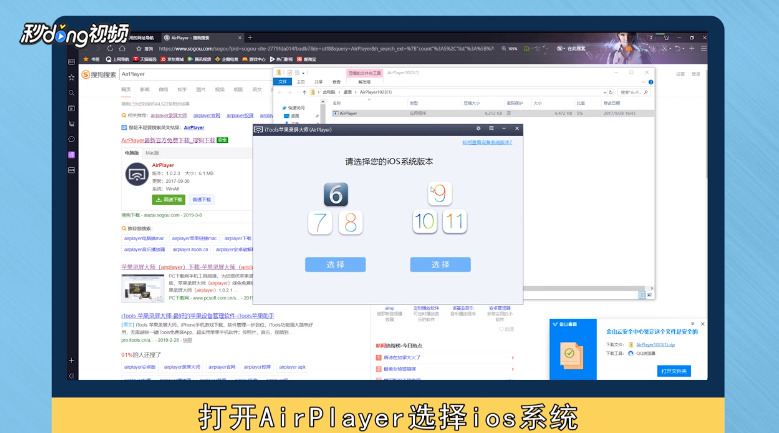Click the AirPlayer app thumbnail in search result
This screenshot has width=779, height=433.
[x=137, y=174]
